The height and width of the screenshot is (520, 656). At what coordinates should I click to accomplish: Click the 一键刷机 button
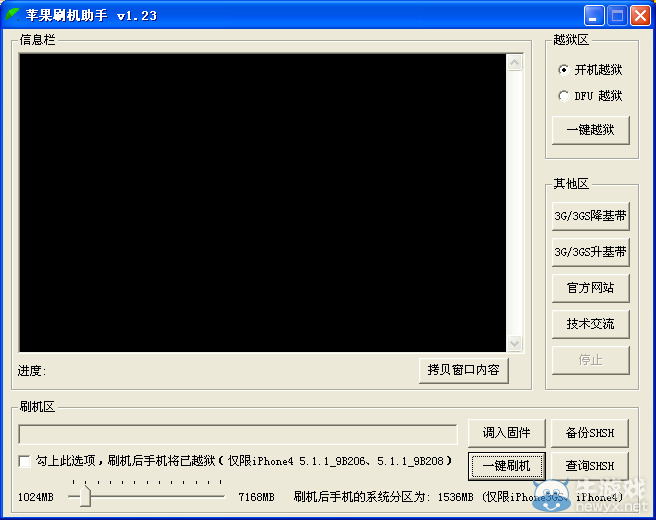coord(507,466)
